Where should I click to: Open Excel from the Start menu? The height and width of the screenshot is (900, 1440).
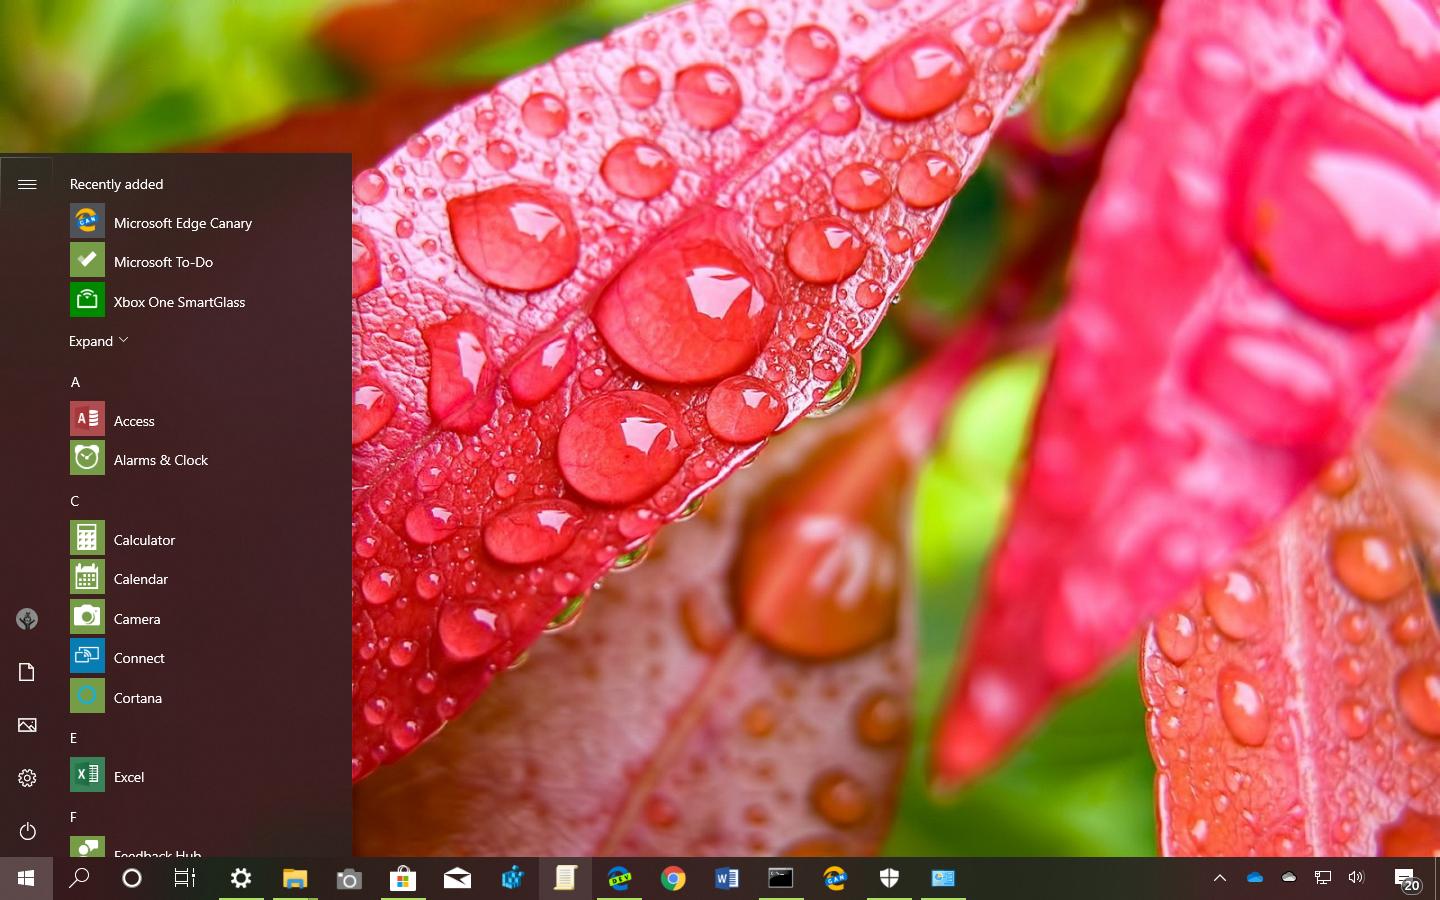tap(129, 777)
